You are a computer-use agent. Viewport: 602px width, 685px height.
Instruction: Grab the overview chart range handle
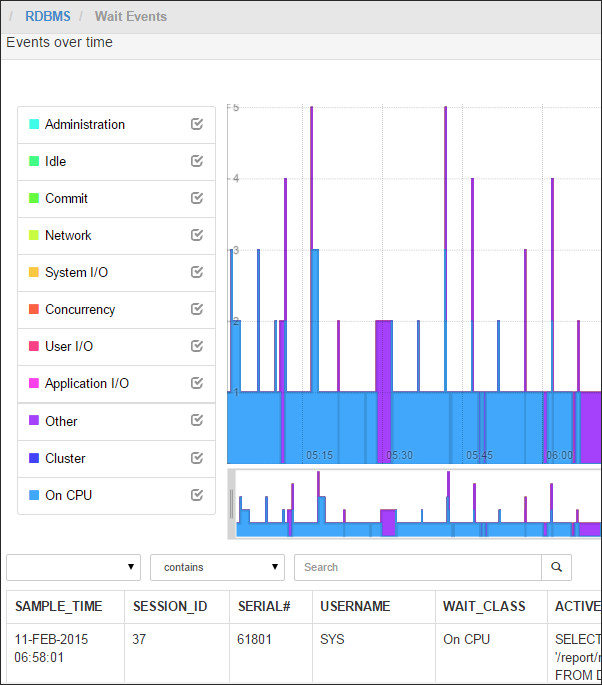[x=232, y=504]
